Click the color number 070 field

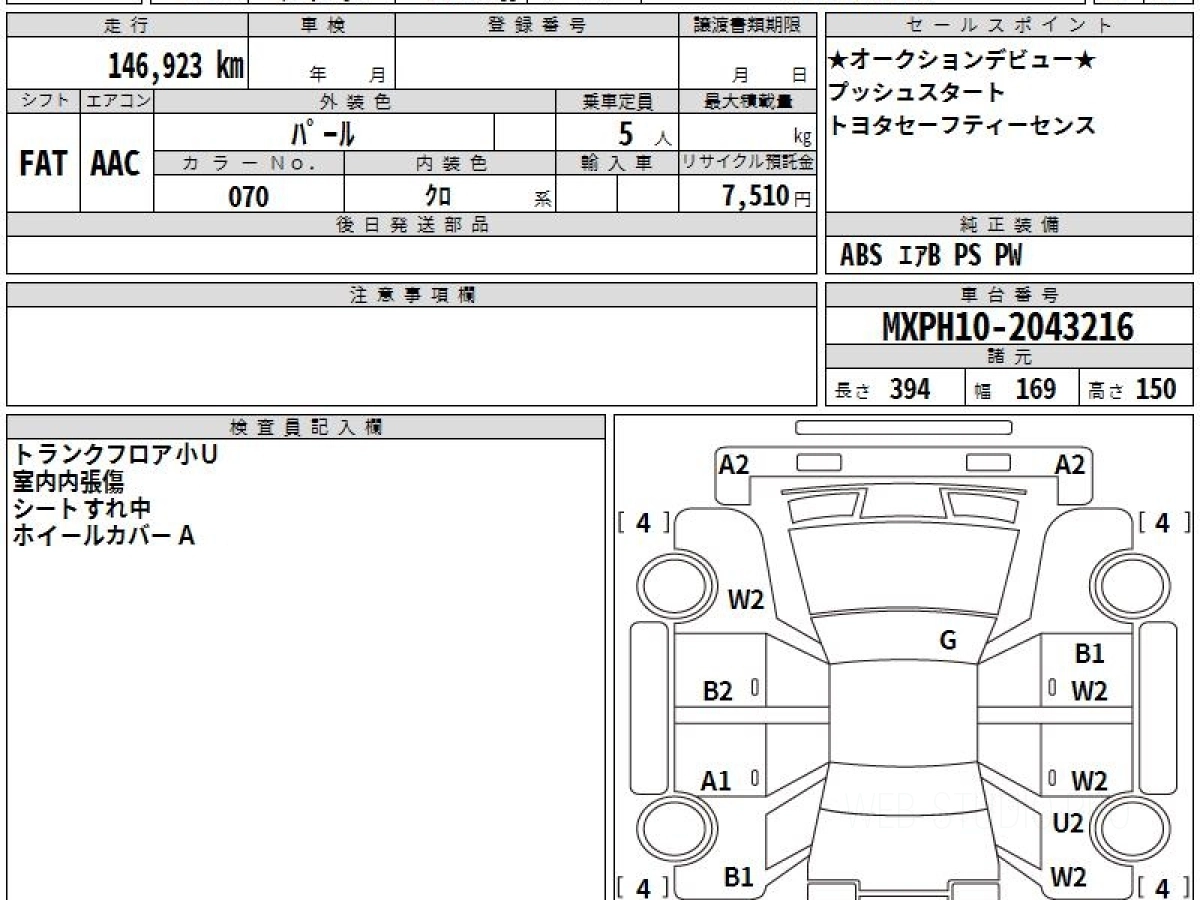(x=249, y=197)
